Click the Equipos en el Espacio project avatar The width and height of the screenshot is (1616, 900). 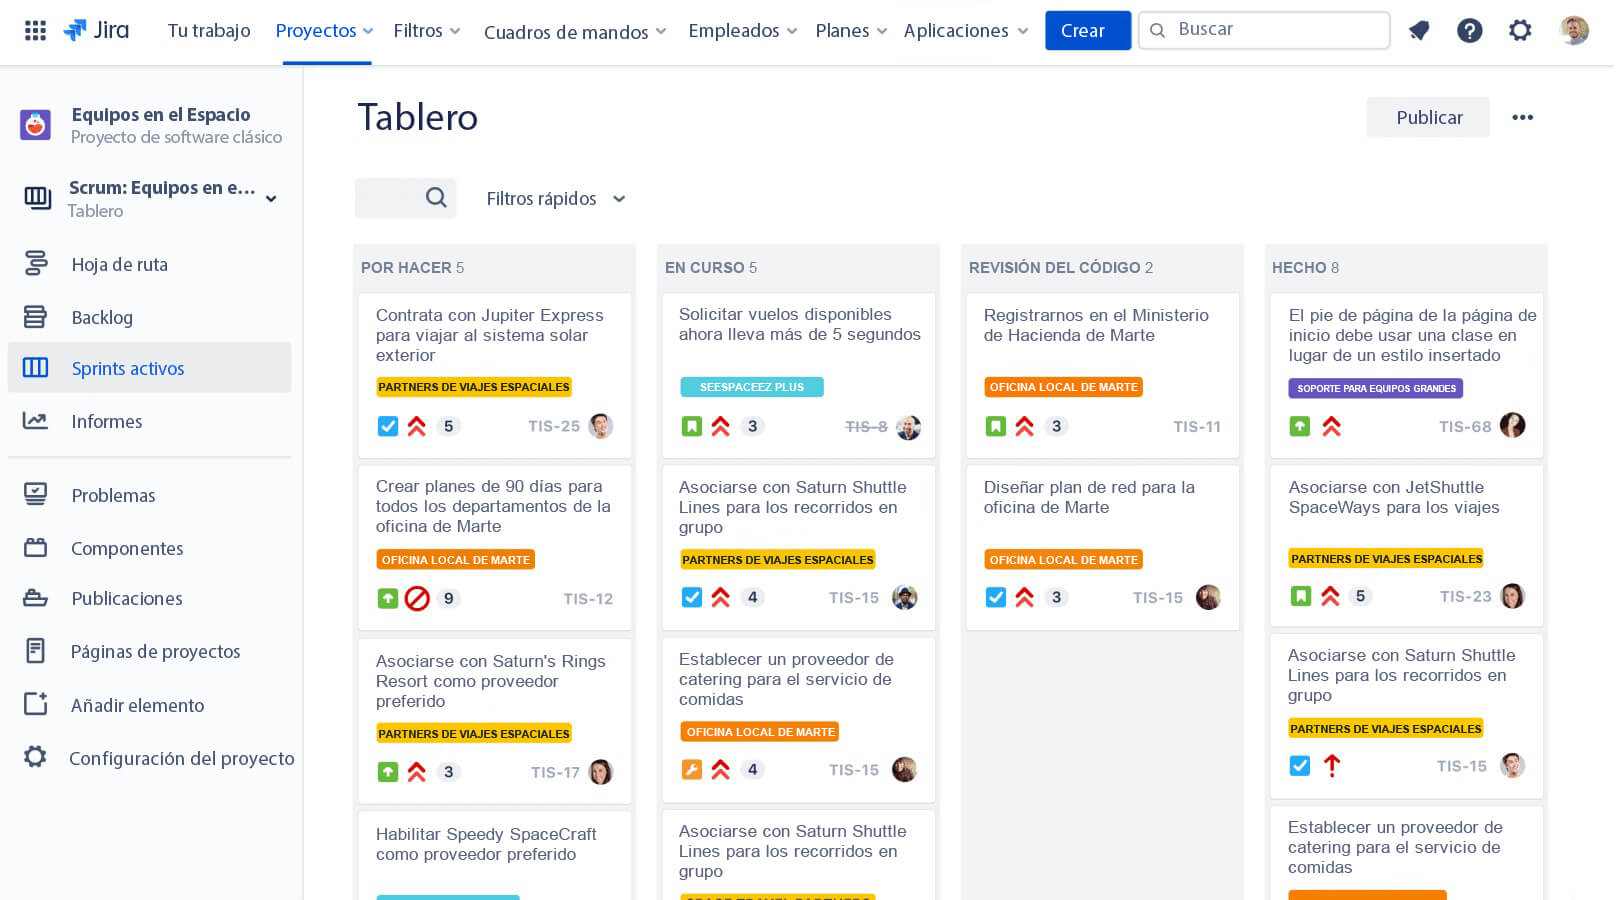click(35, 125)
